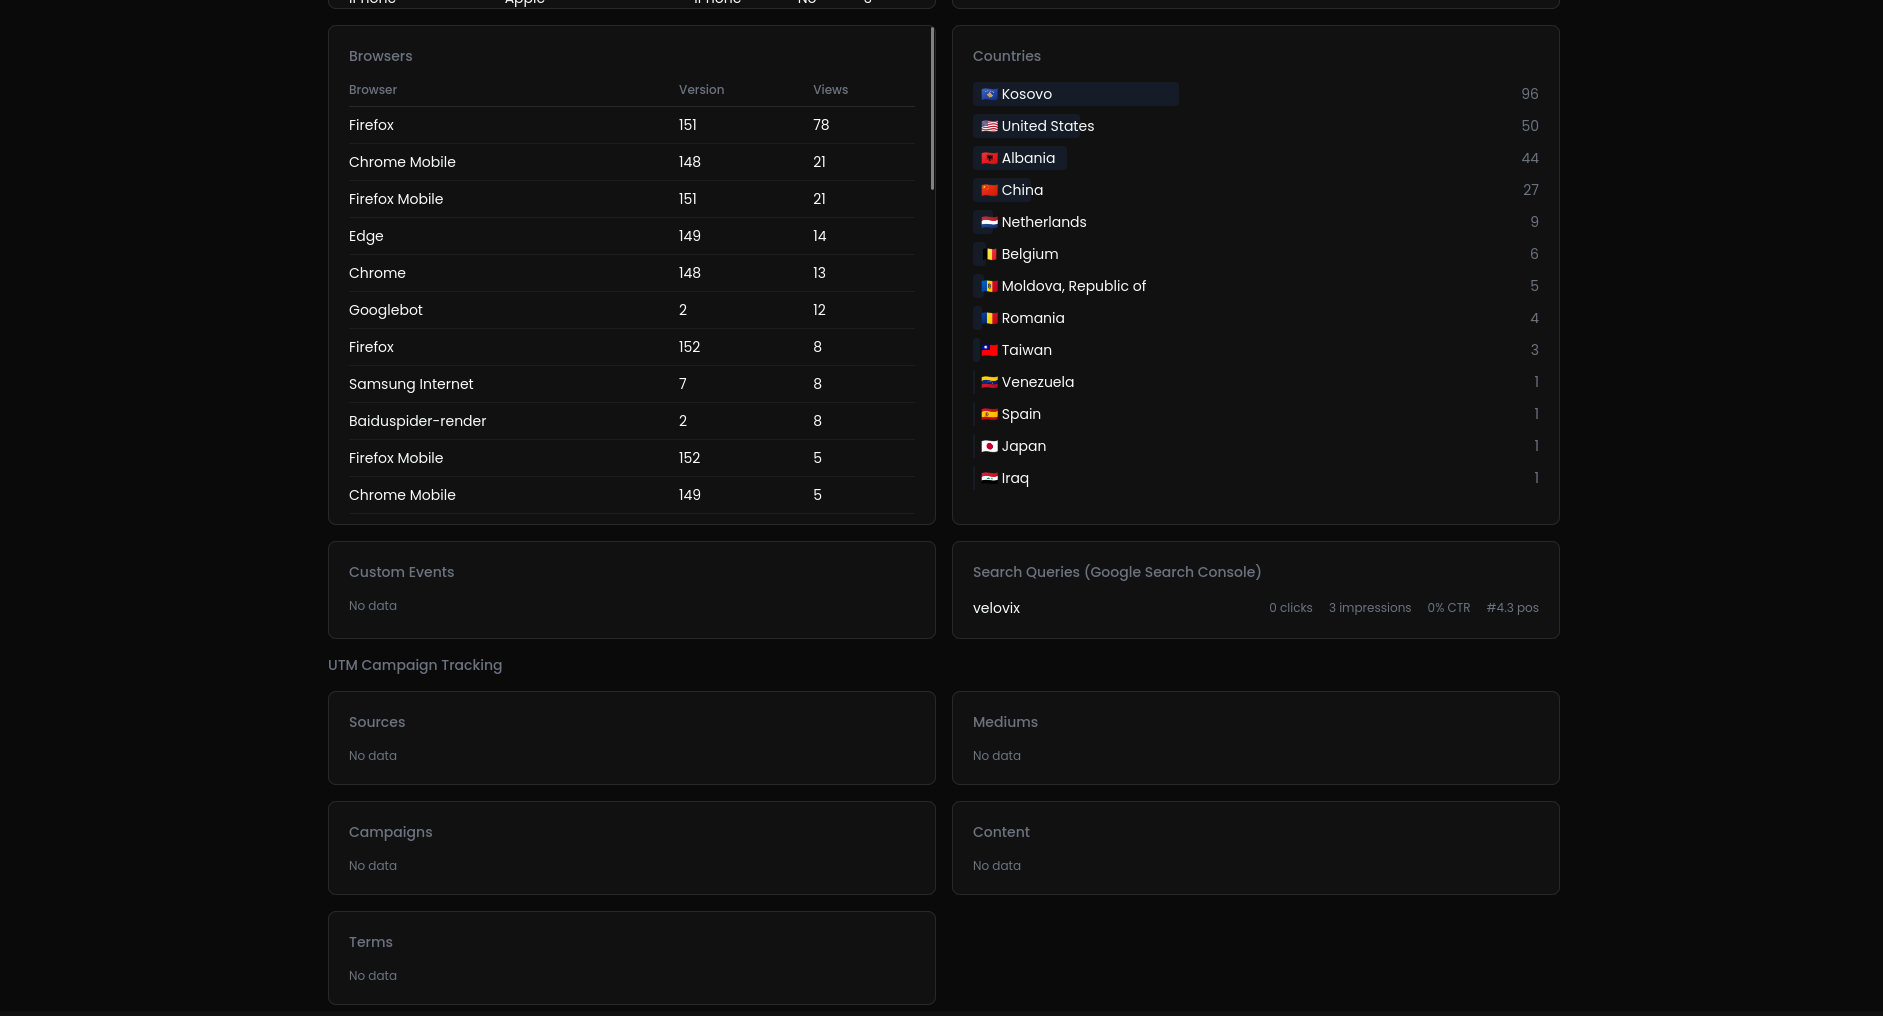Click the Custom Events heading

tap(401, 572)
